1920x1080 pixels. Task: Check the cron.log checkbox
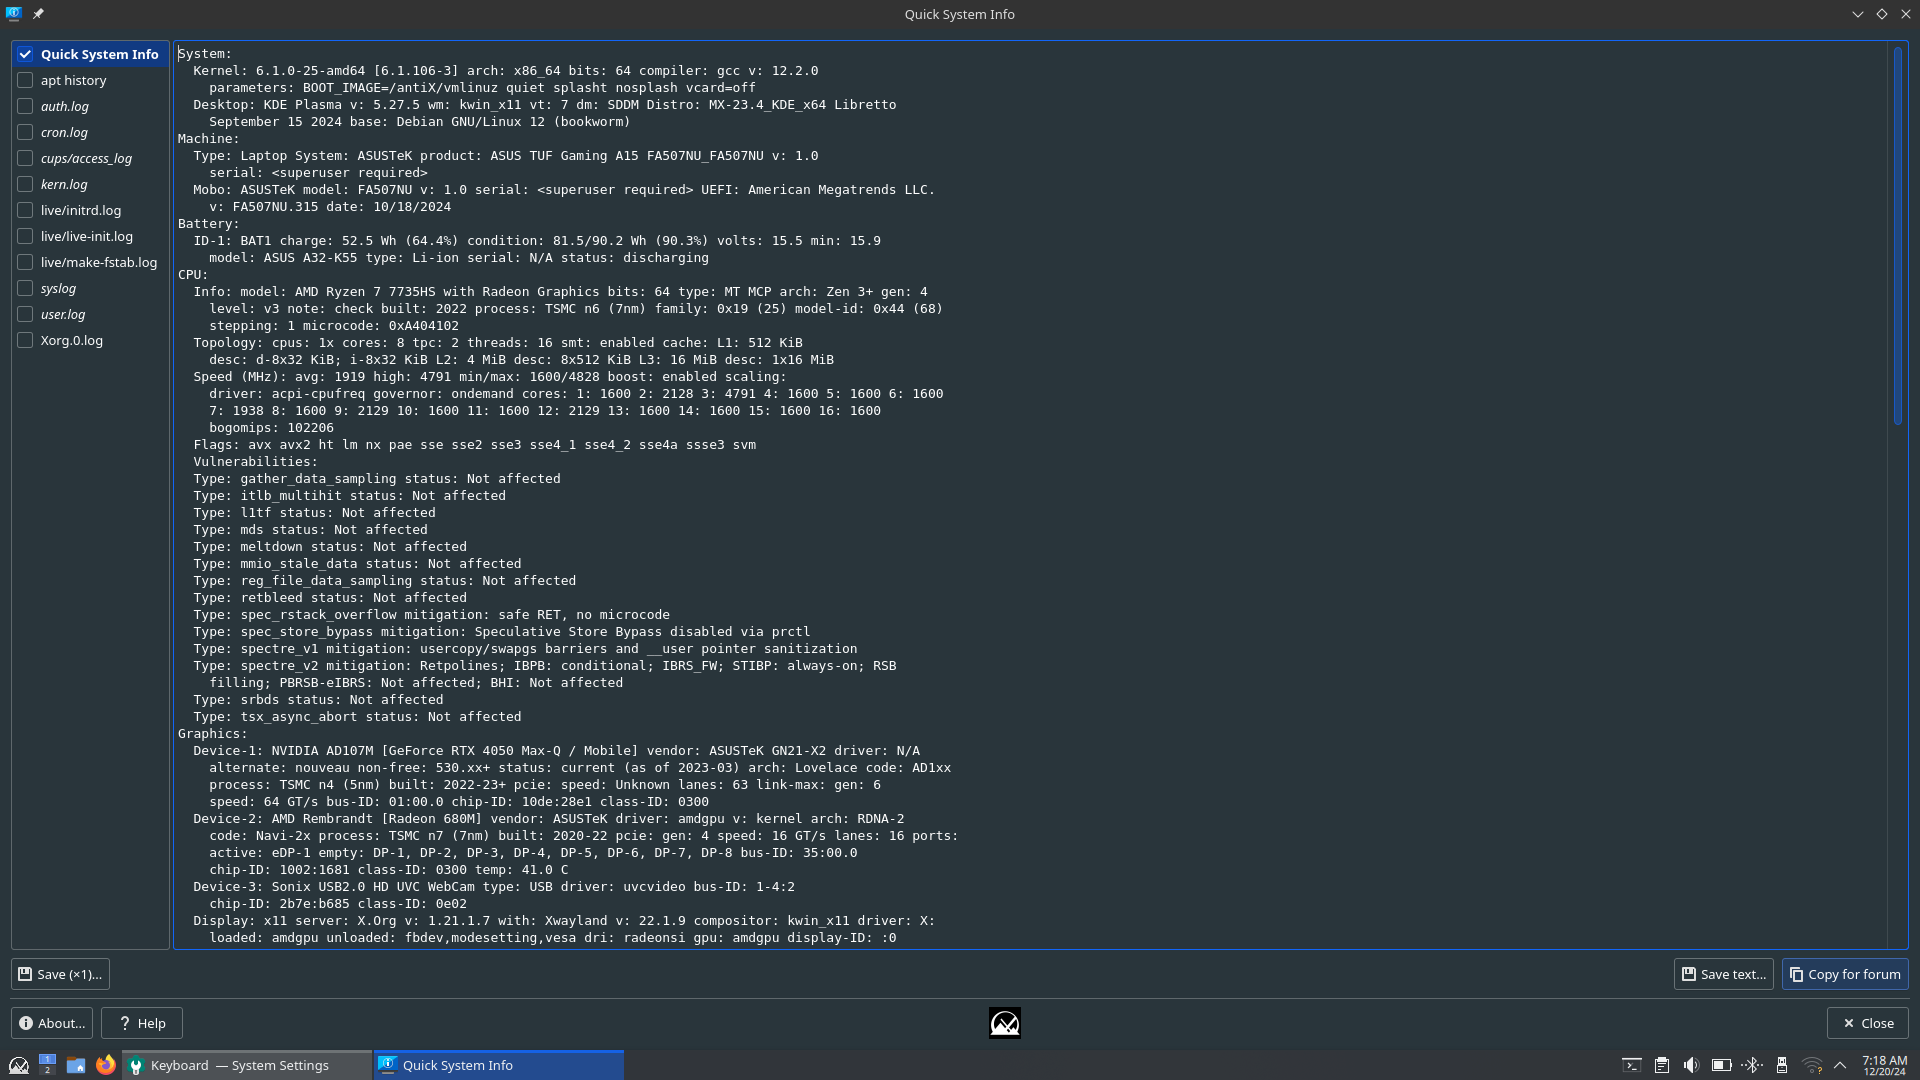(25, 132)
